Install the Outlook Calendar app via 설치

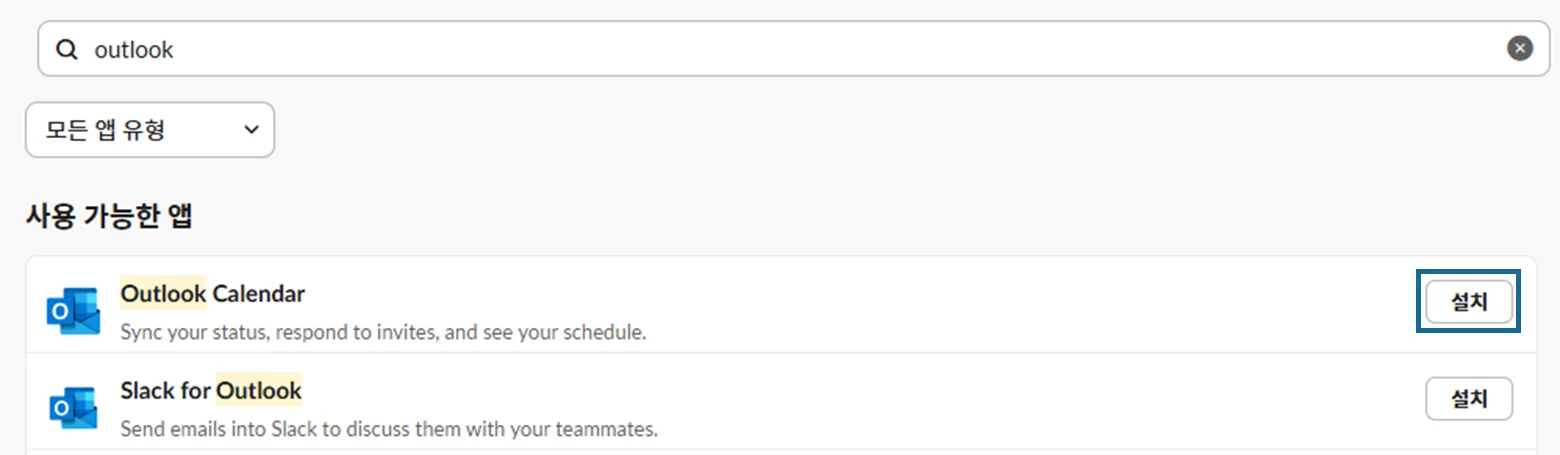(x=1468, y=303)
